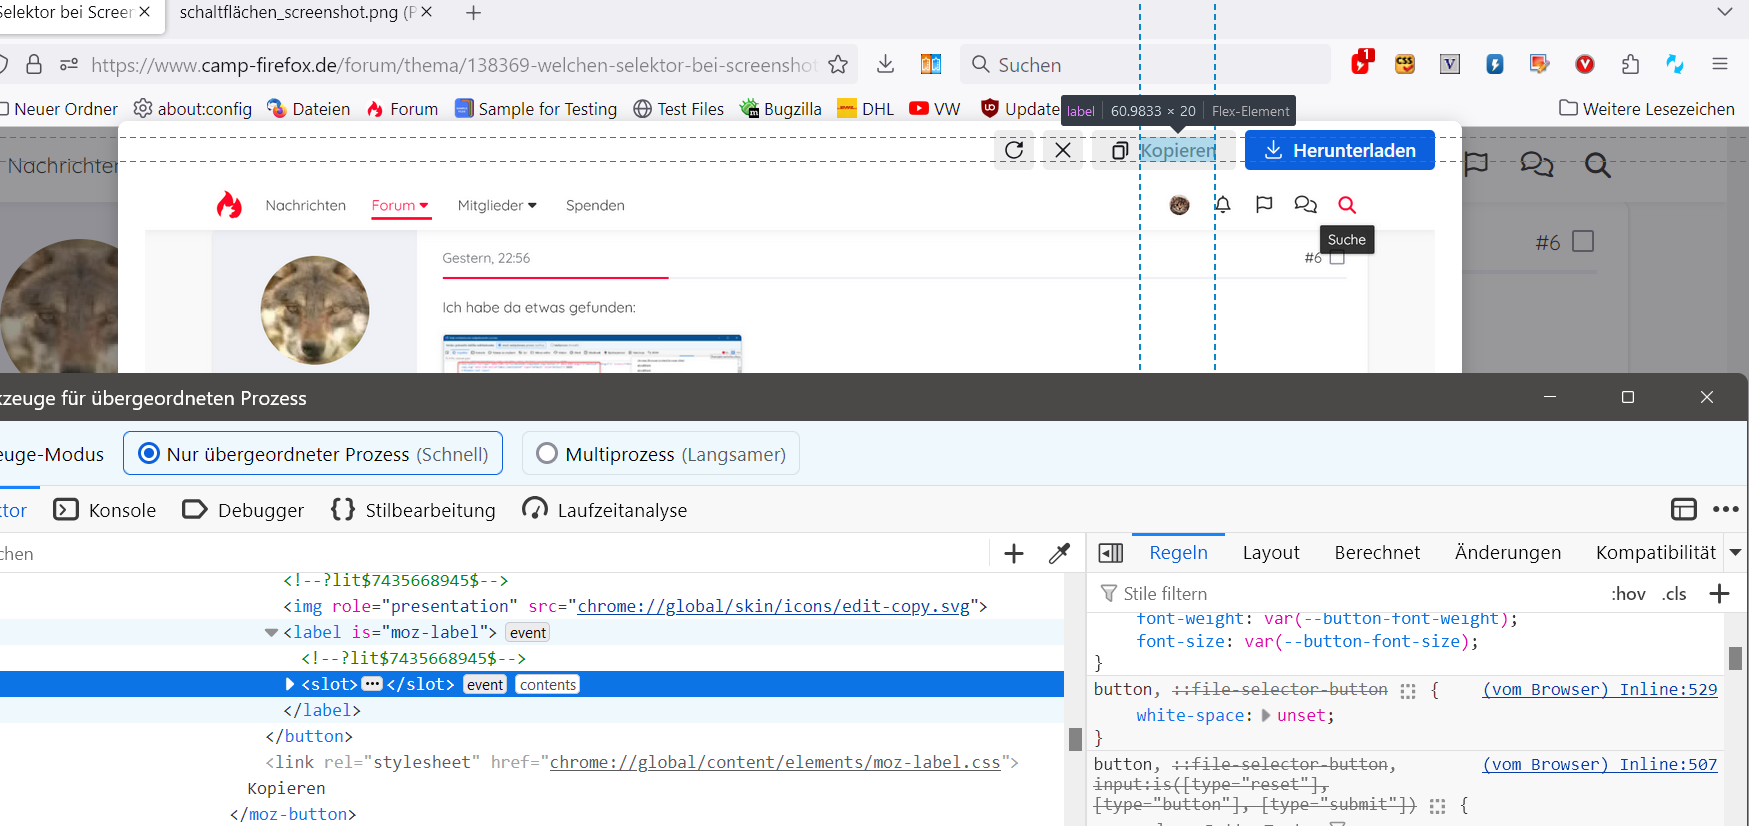1749x826 pixels.
Task: Open the Firefox hamburger application menu
Action: pyautogui.click(x=1720, y=65)
